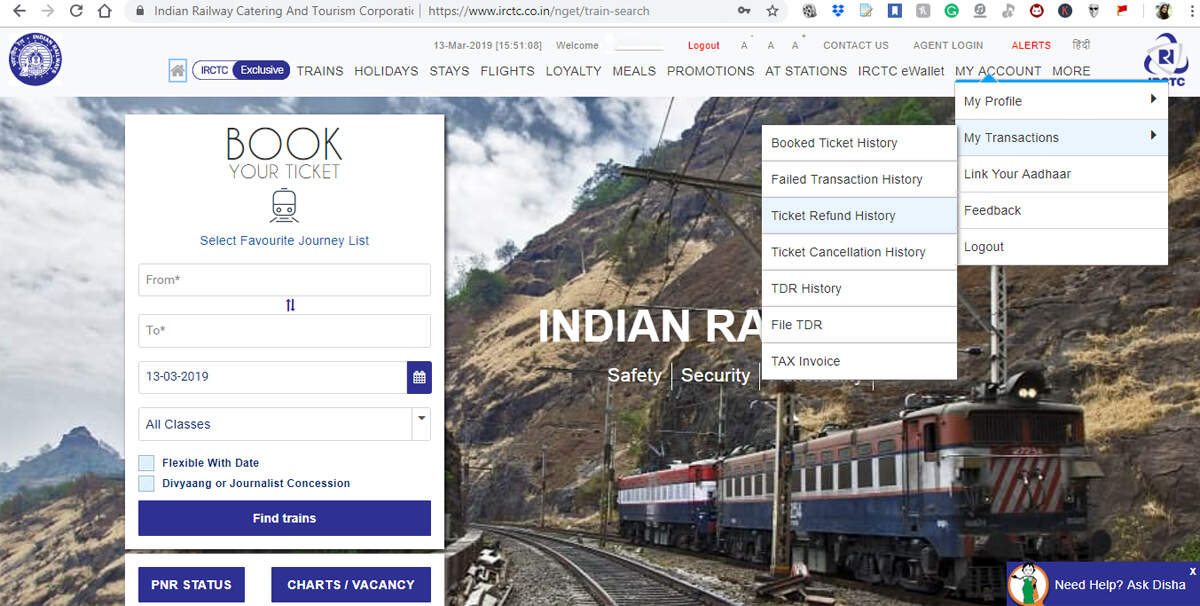Click Select Favourite Journey List
Image resolution: width=1200 pixels, height=606 pixels.
(284, 240)
